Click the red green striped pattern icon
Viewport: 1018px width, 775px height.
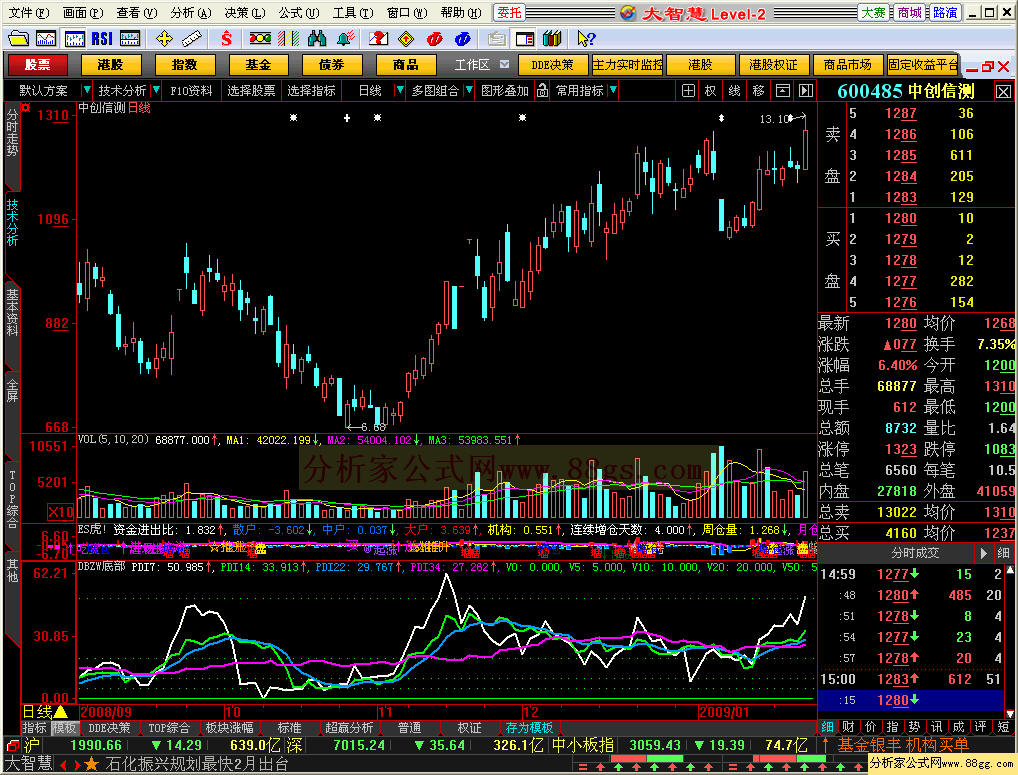288,39
